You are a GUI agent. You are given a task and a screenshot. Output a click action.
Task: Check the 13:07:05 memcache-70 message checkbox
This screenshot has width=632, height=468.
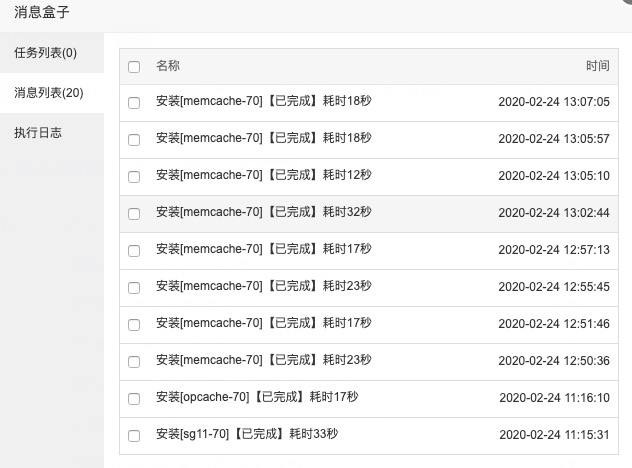point(134,103)
